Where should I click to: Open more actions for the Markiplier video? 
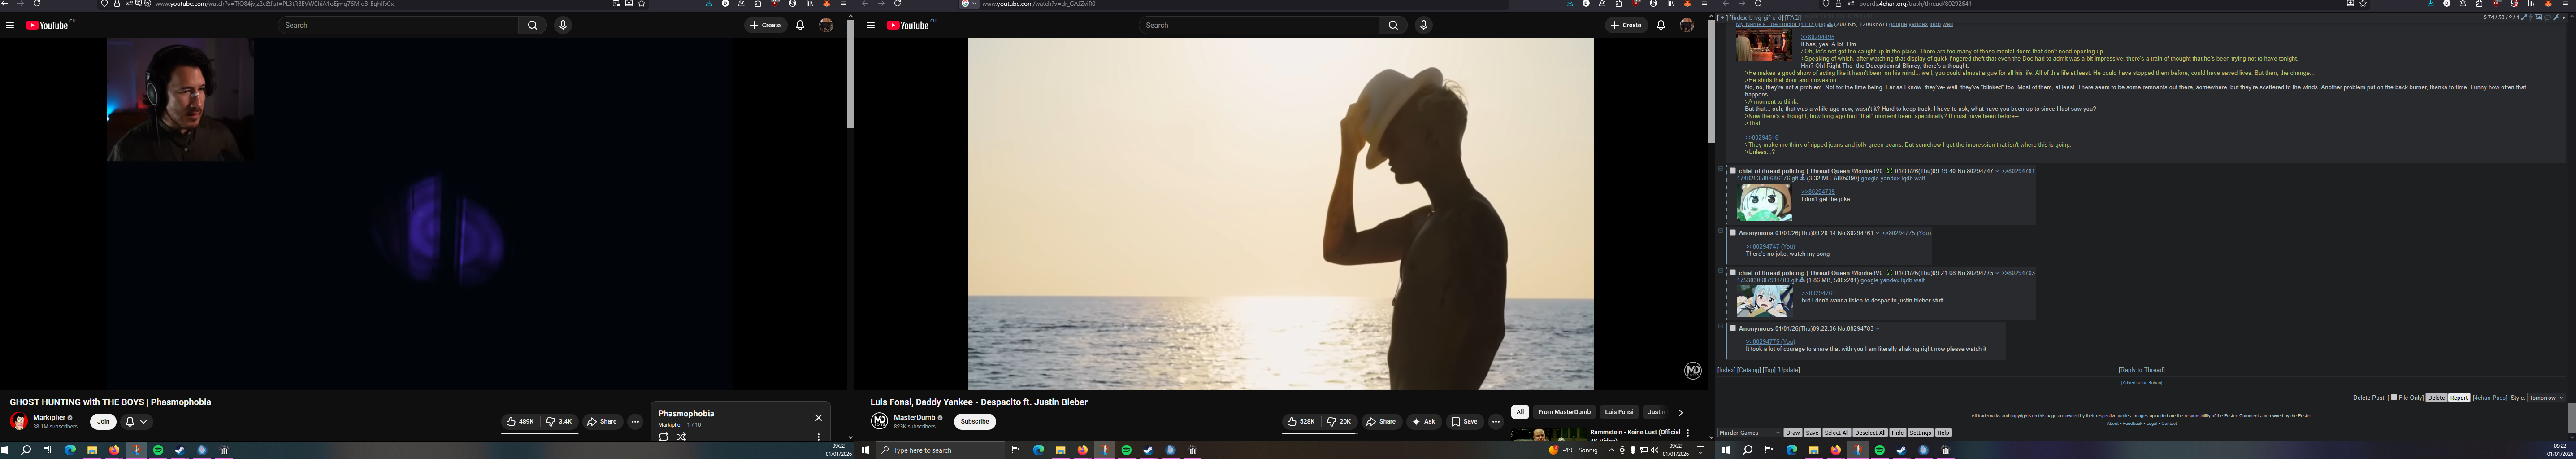point(635,422)
